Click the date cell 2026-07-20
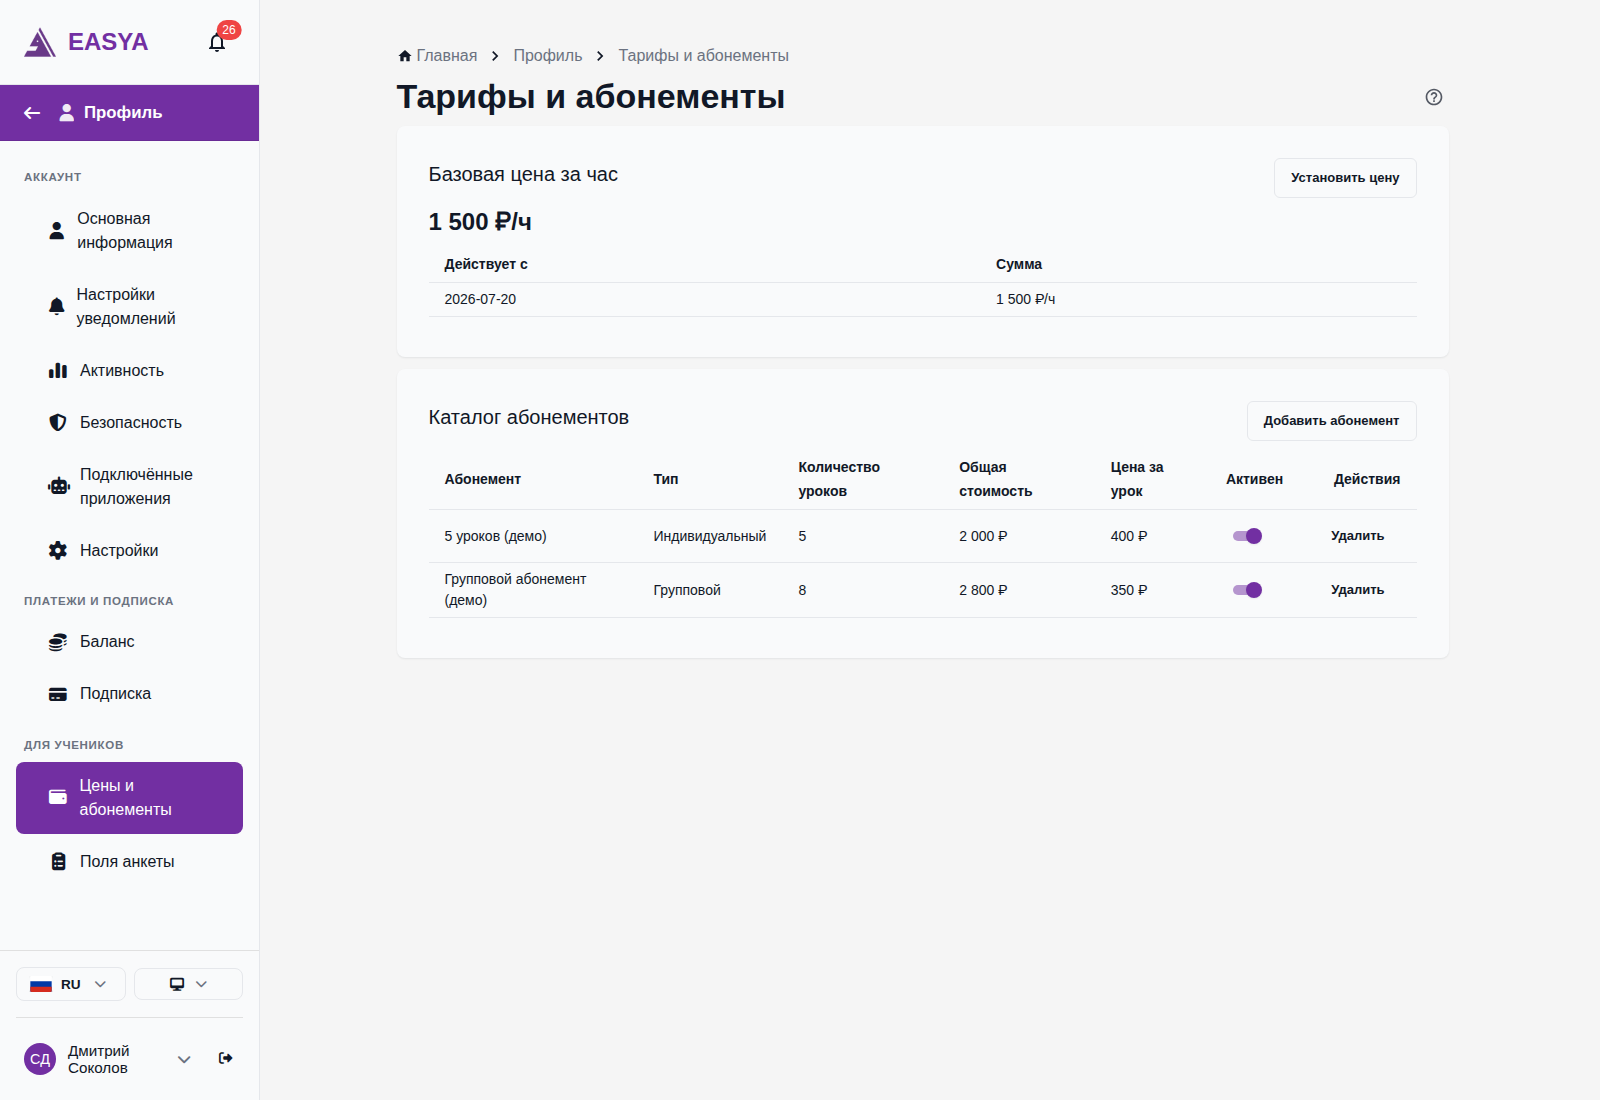1600x1100 pixels. click(x=480, y=299)
